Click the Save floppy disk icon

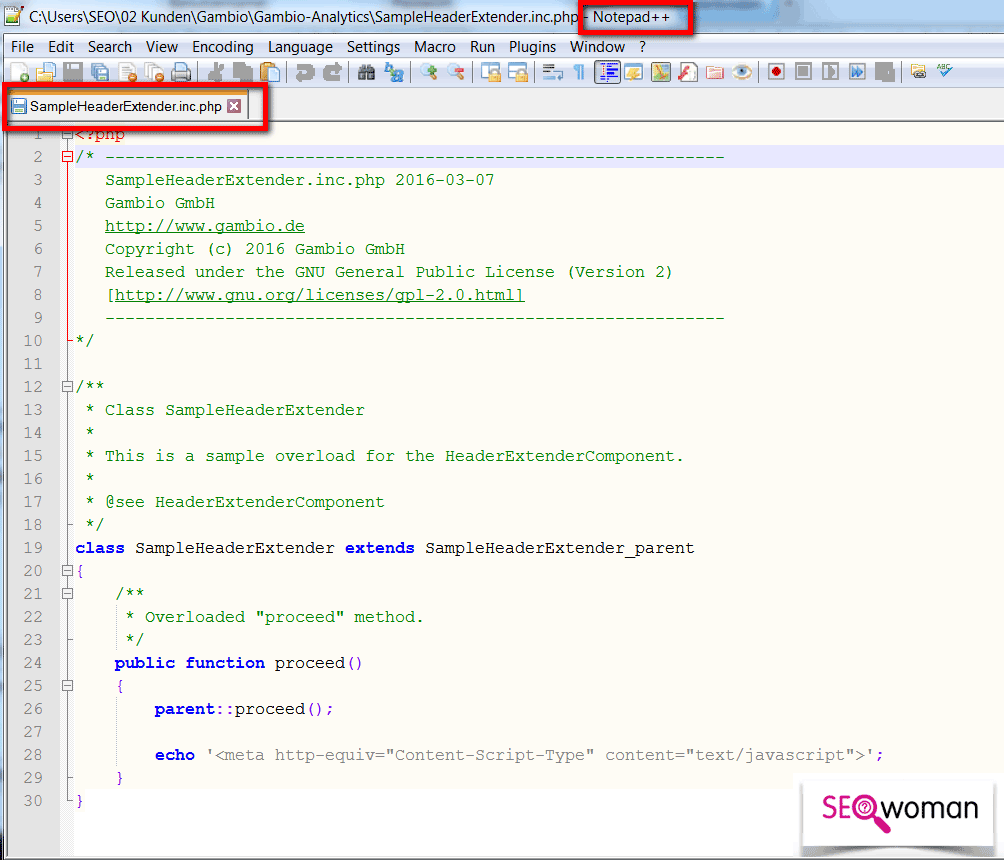click(x=73, y=72)
